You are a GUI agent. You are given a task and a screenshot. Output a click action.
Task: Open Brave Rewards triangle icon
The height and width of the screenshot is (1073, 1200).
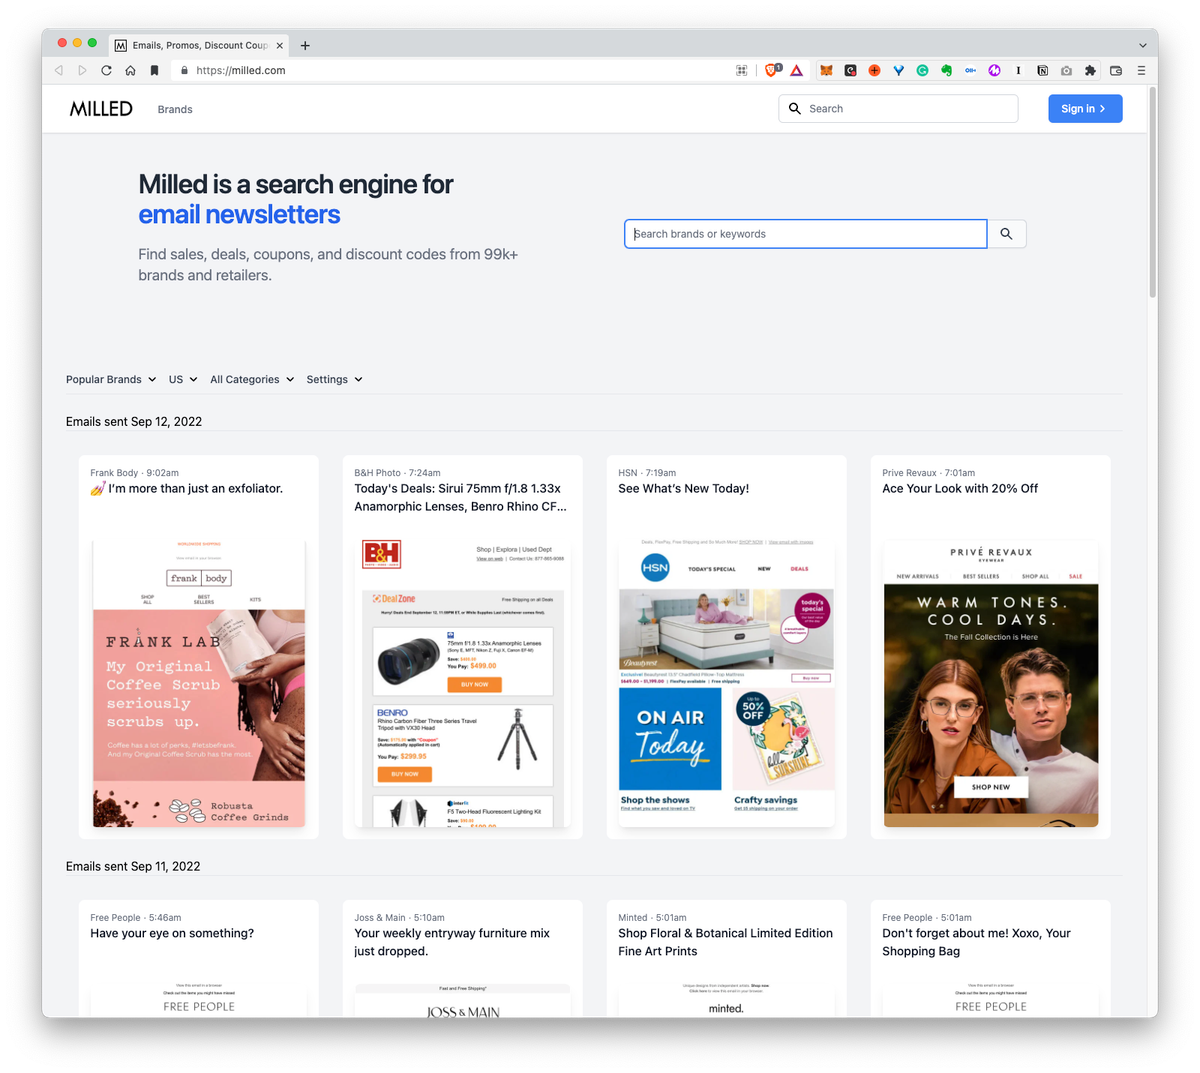pos(797,71)
